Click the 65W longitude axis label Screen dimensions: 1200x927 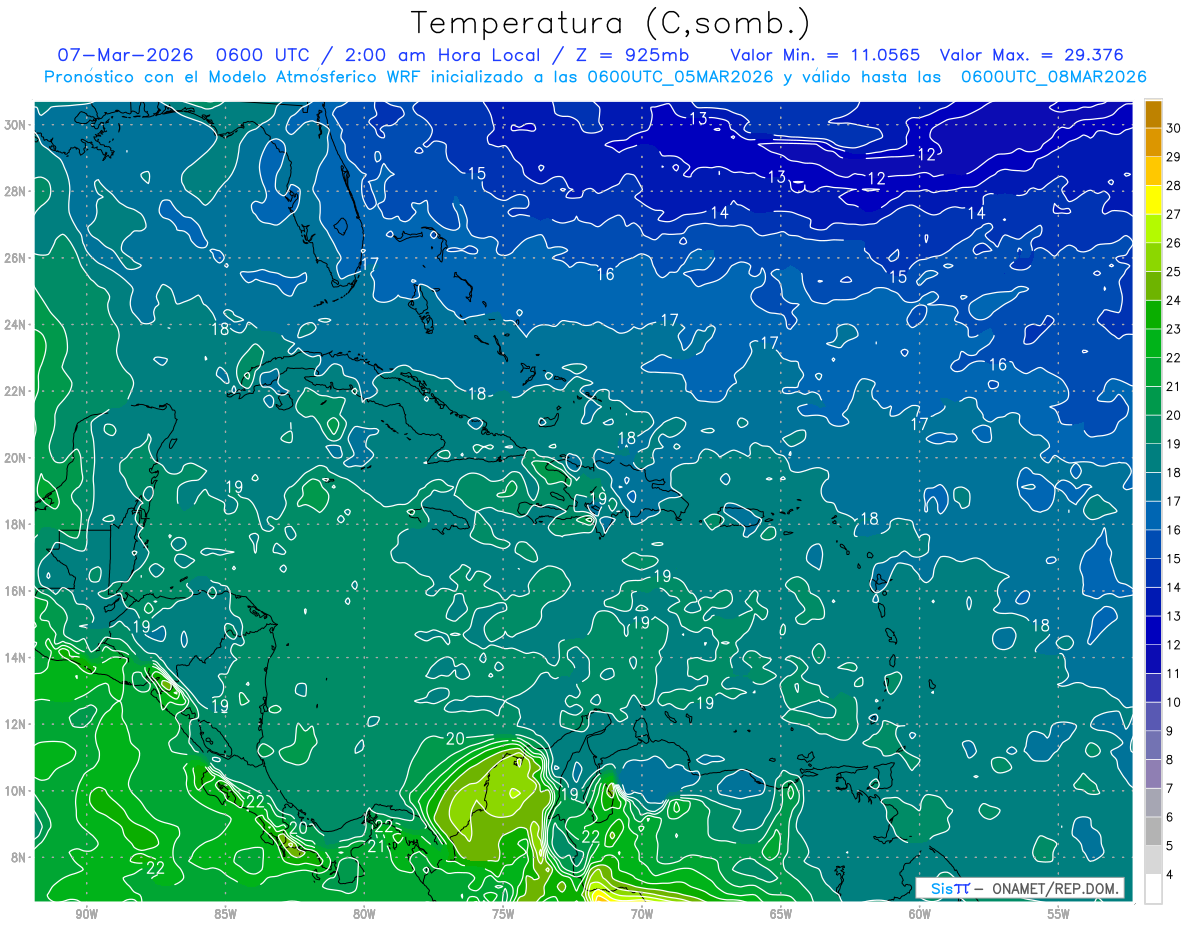(781, 914)
